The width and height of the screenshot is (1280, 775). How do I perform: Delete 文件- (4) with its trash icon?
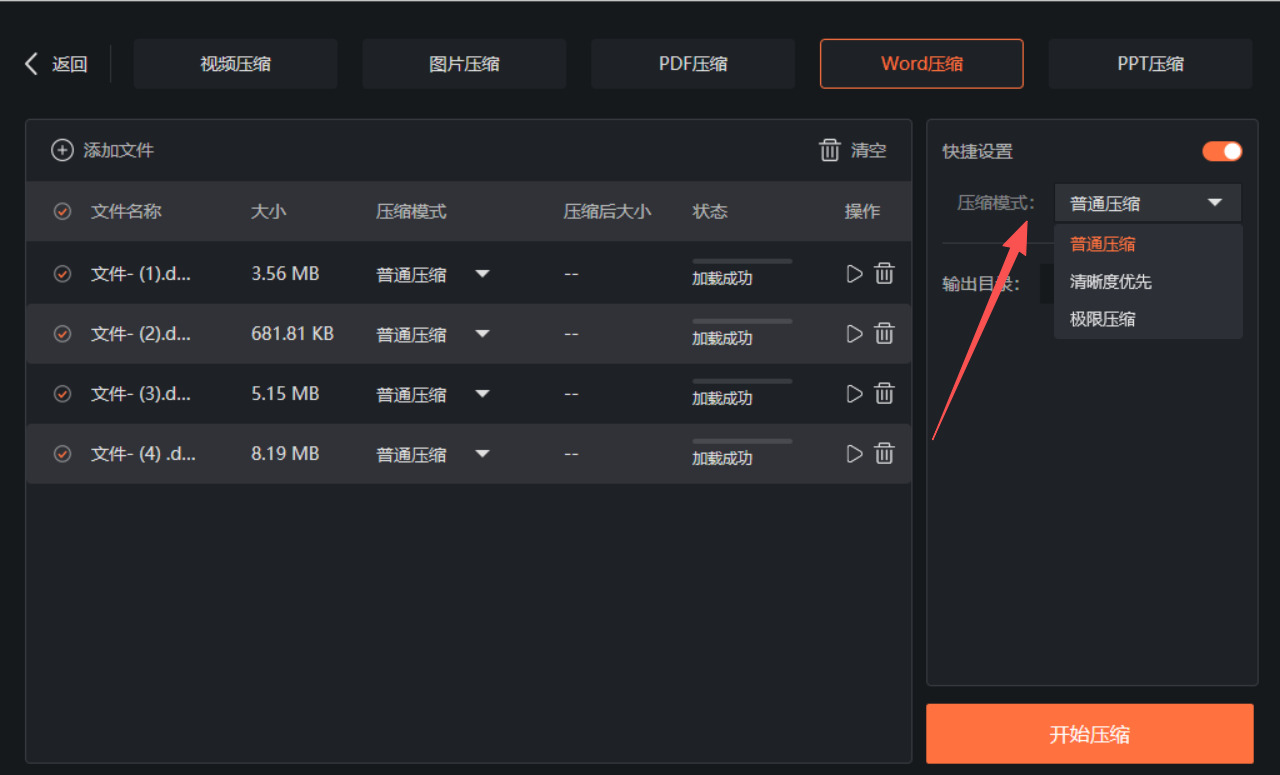884,454
